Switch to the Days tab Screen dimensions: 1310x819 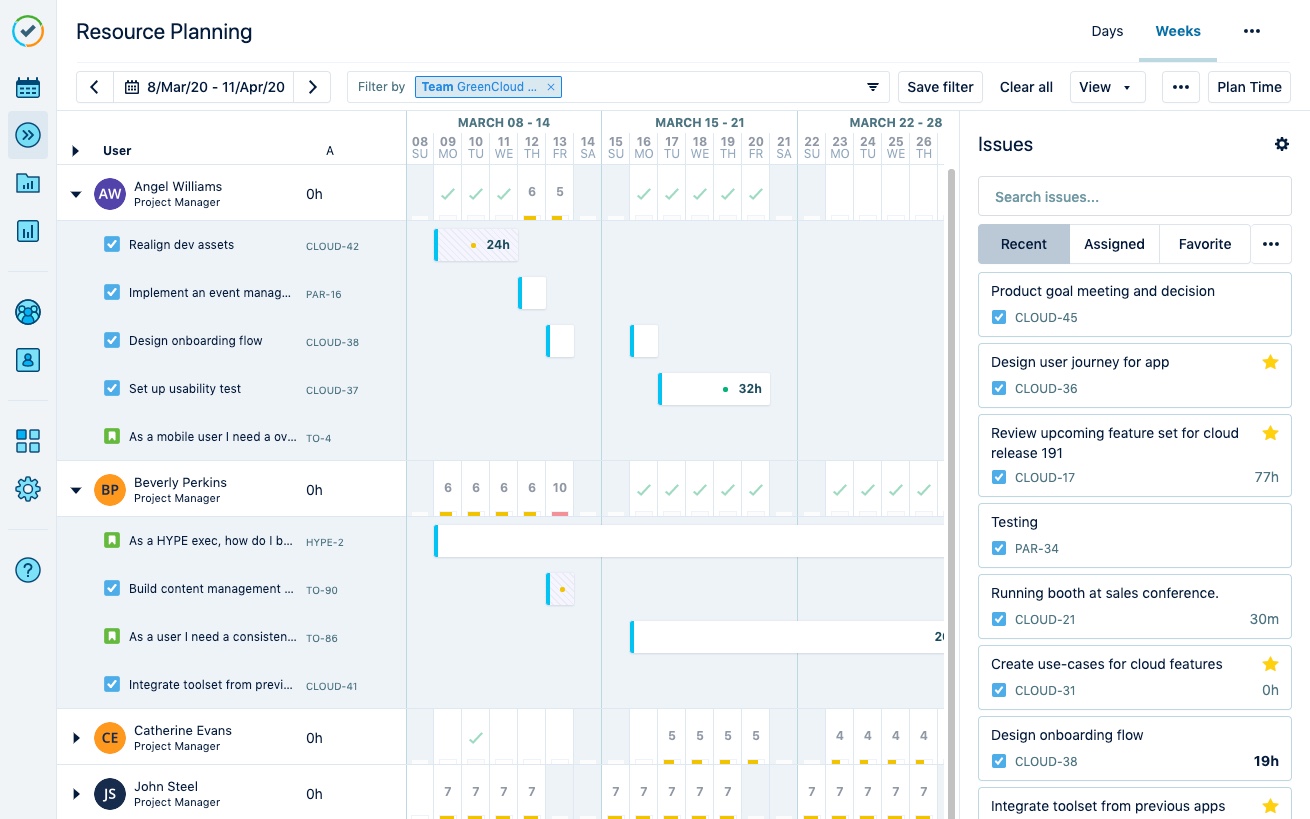[1107, 31]
